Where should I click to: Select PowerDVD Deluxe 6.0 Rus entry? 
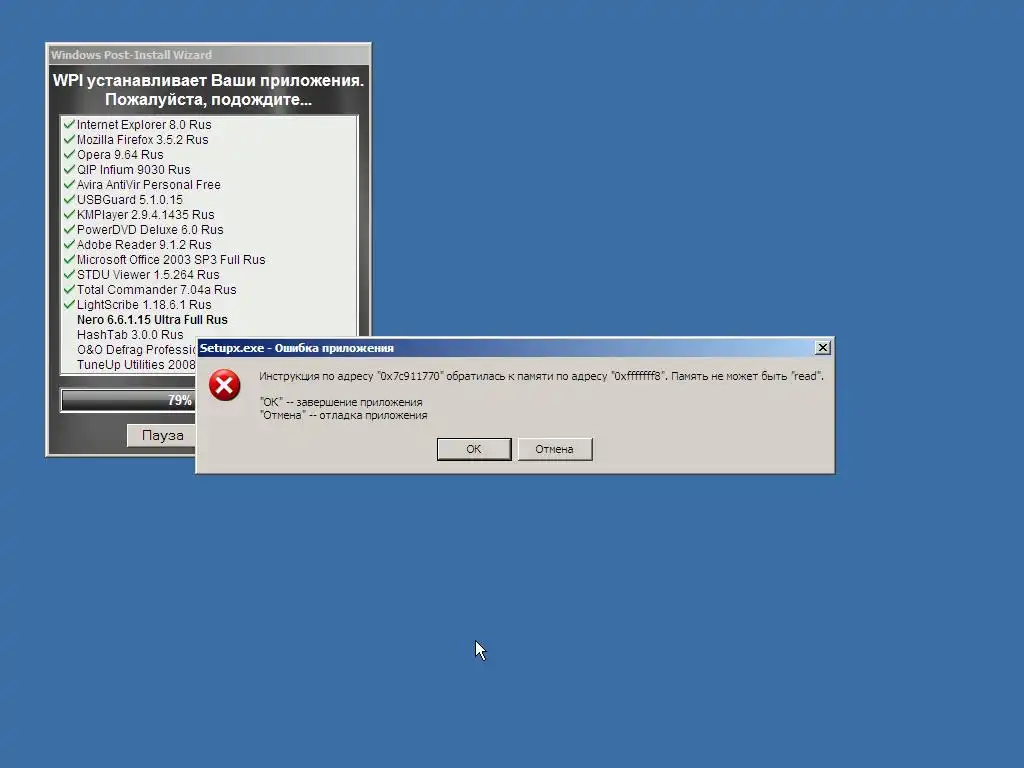[150, 230]
